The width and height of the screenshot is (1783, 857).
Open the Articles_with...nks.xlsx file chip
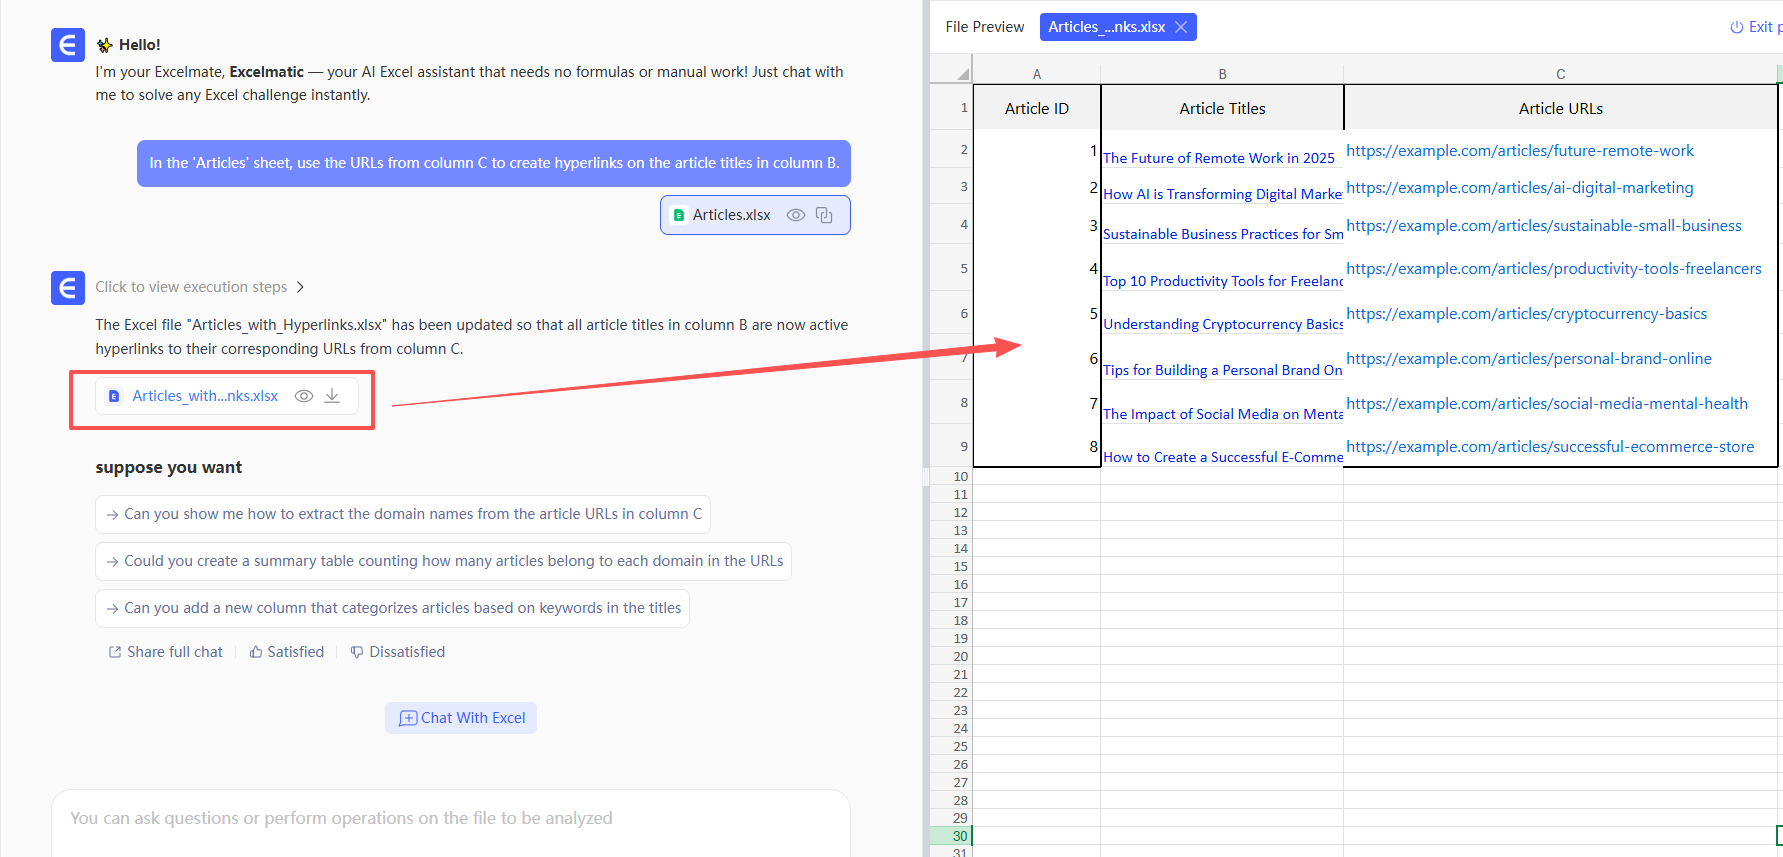point(205,396)
